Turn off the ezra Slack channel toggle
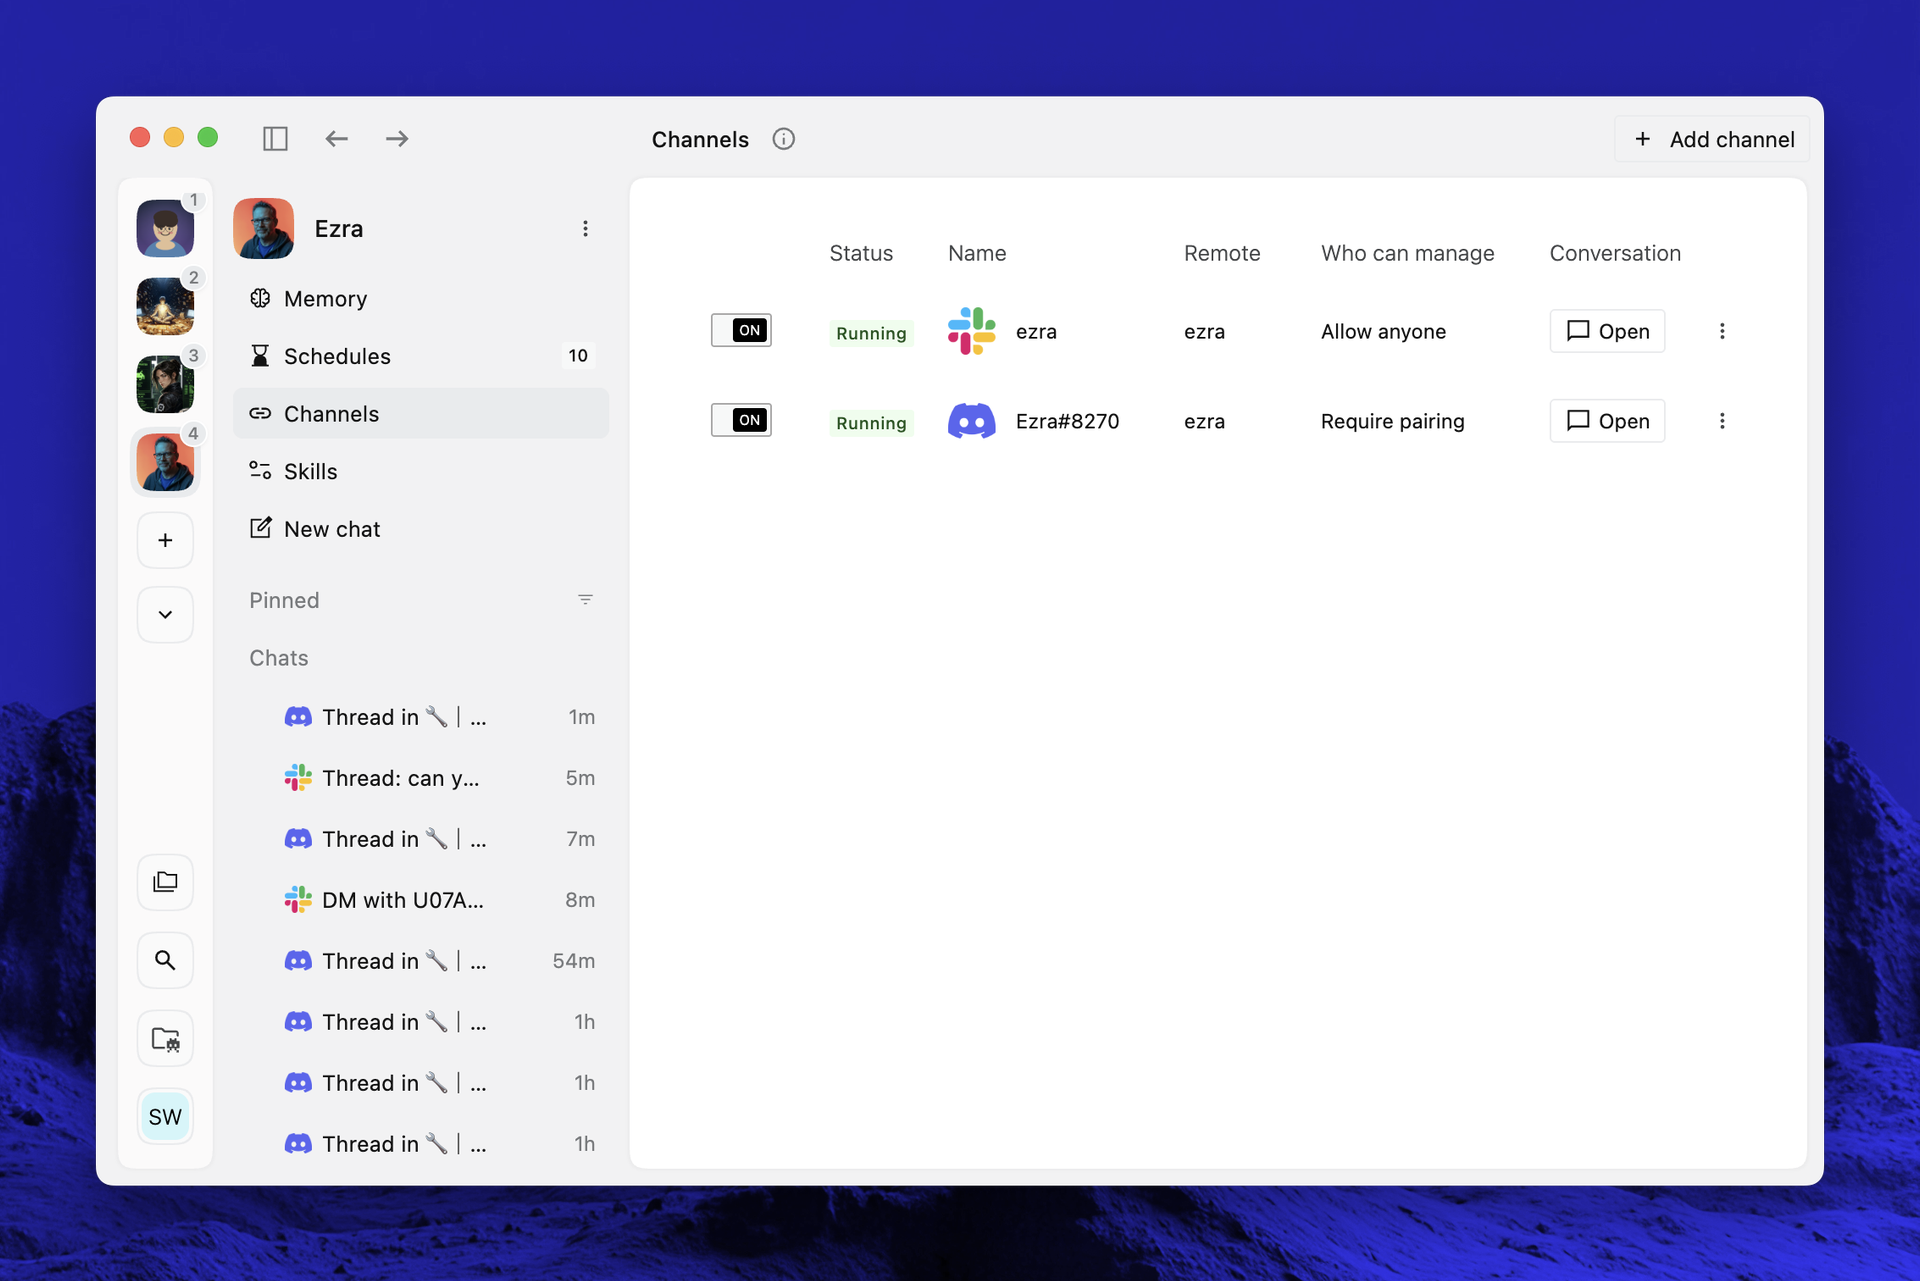 coord(741,330)
